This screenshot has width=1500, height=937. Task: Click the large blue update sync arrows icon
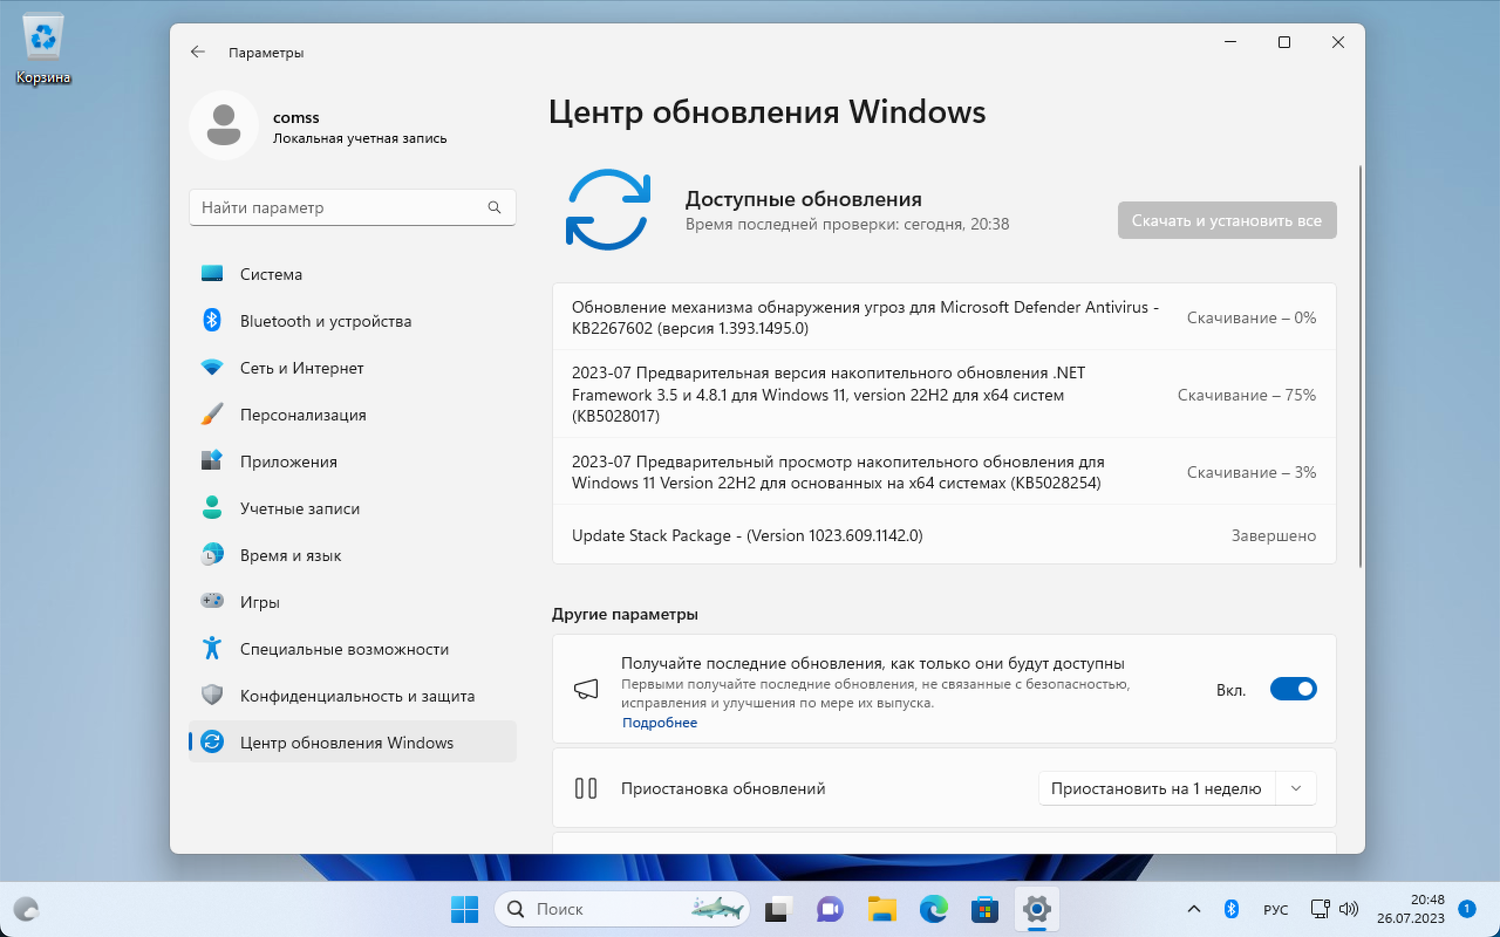point(608,210)
